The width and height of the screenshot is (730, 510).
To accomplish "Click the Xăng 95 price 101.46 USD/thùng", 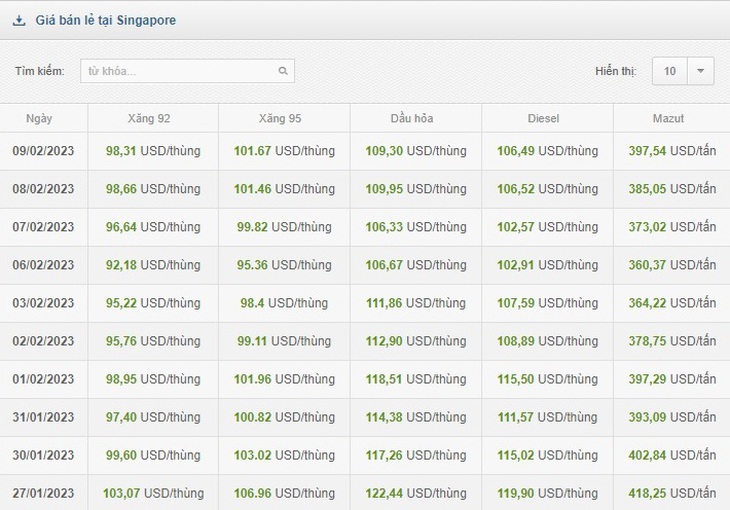I will coord(284,189).
